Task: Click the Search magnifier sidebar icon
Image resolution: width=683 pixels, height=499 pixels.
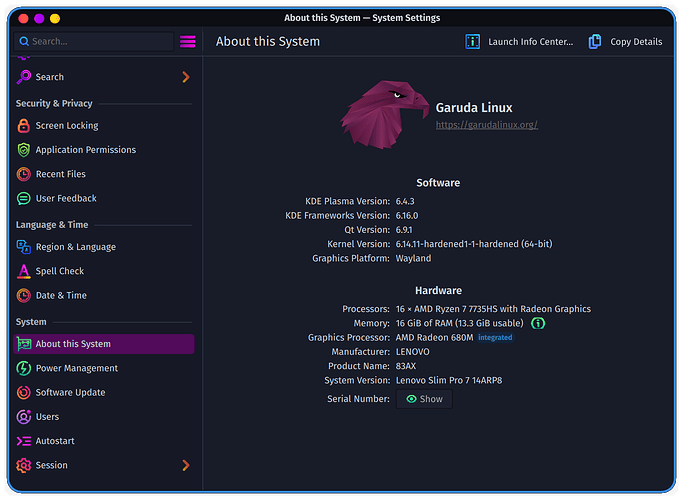Action: click(x=24, y=77)
